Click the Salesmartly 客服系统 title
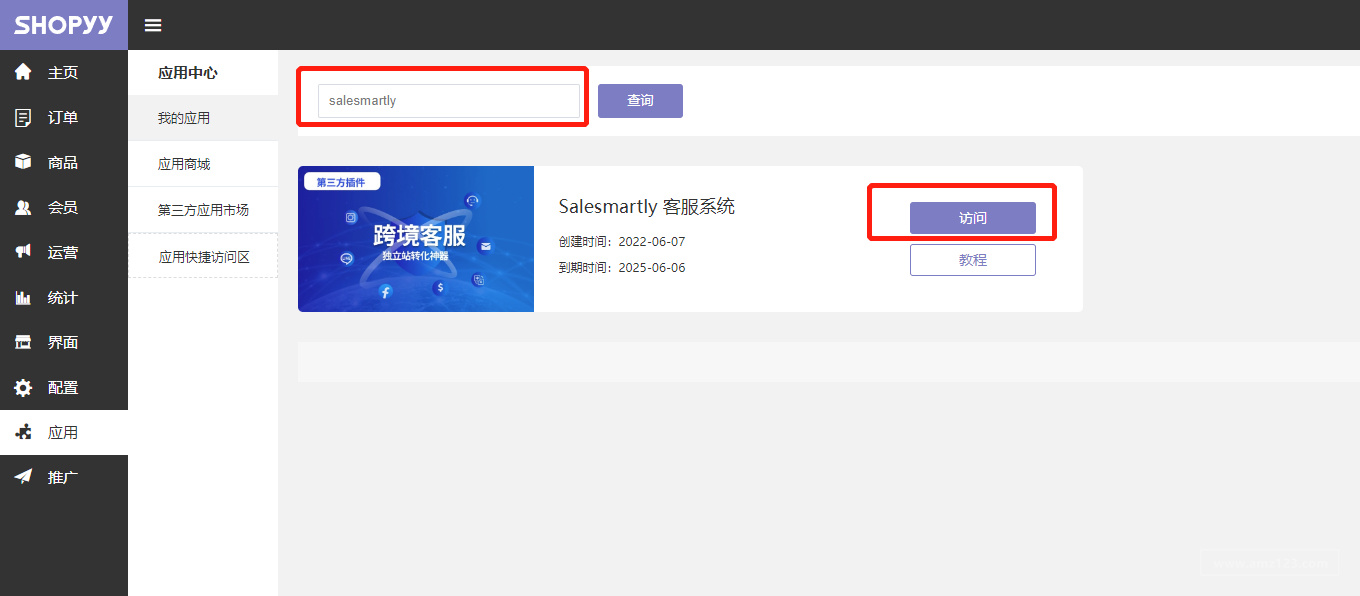 (647, 207)
